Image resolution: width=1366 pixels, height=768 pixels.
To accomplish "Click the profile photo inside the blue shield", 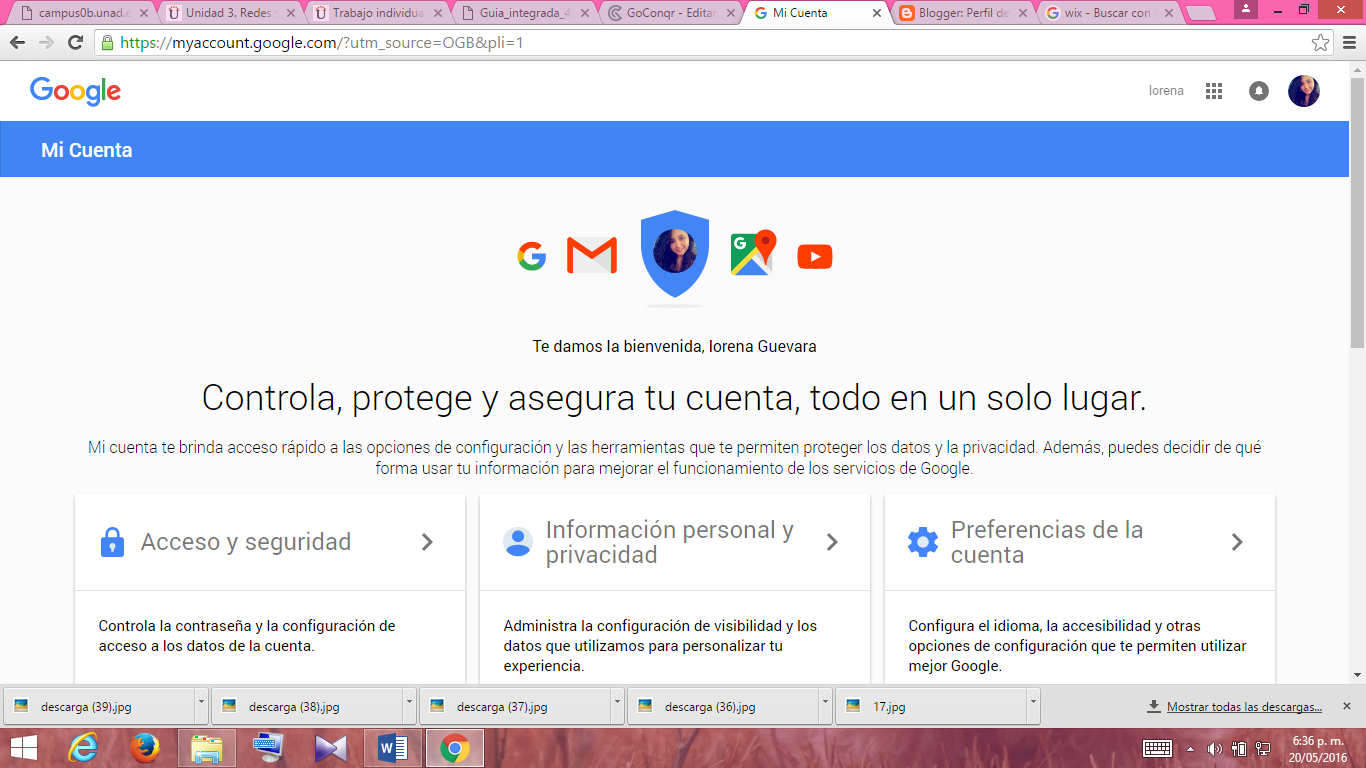I will click(x=675, y=251).
